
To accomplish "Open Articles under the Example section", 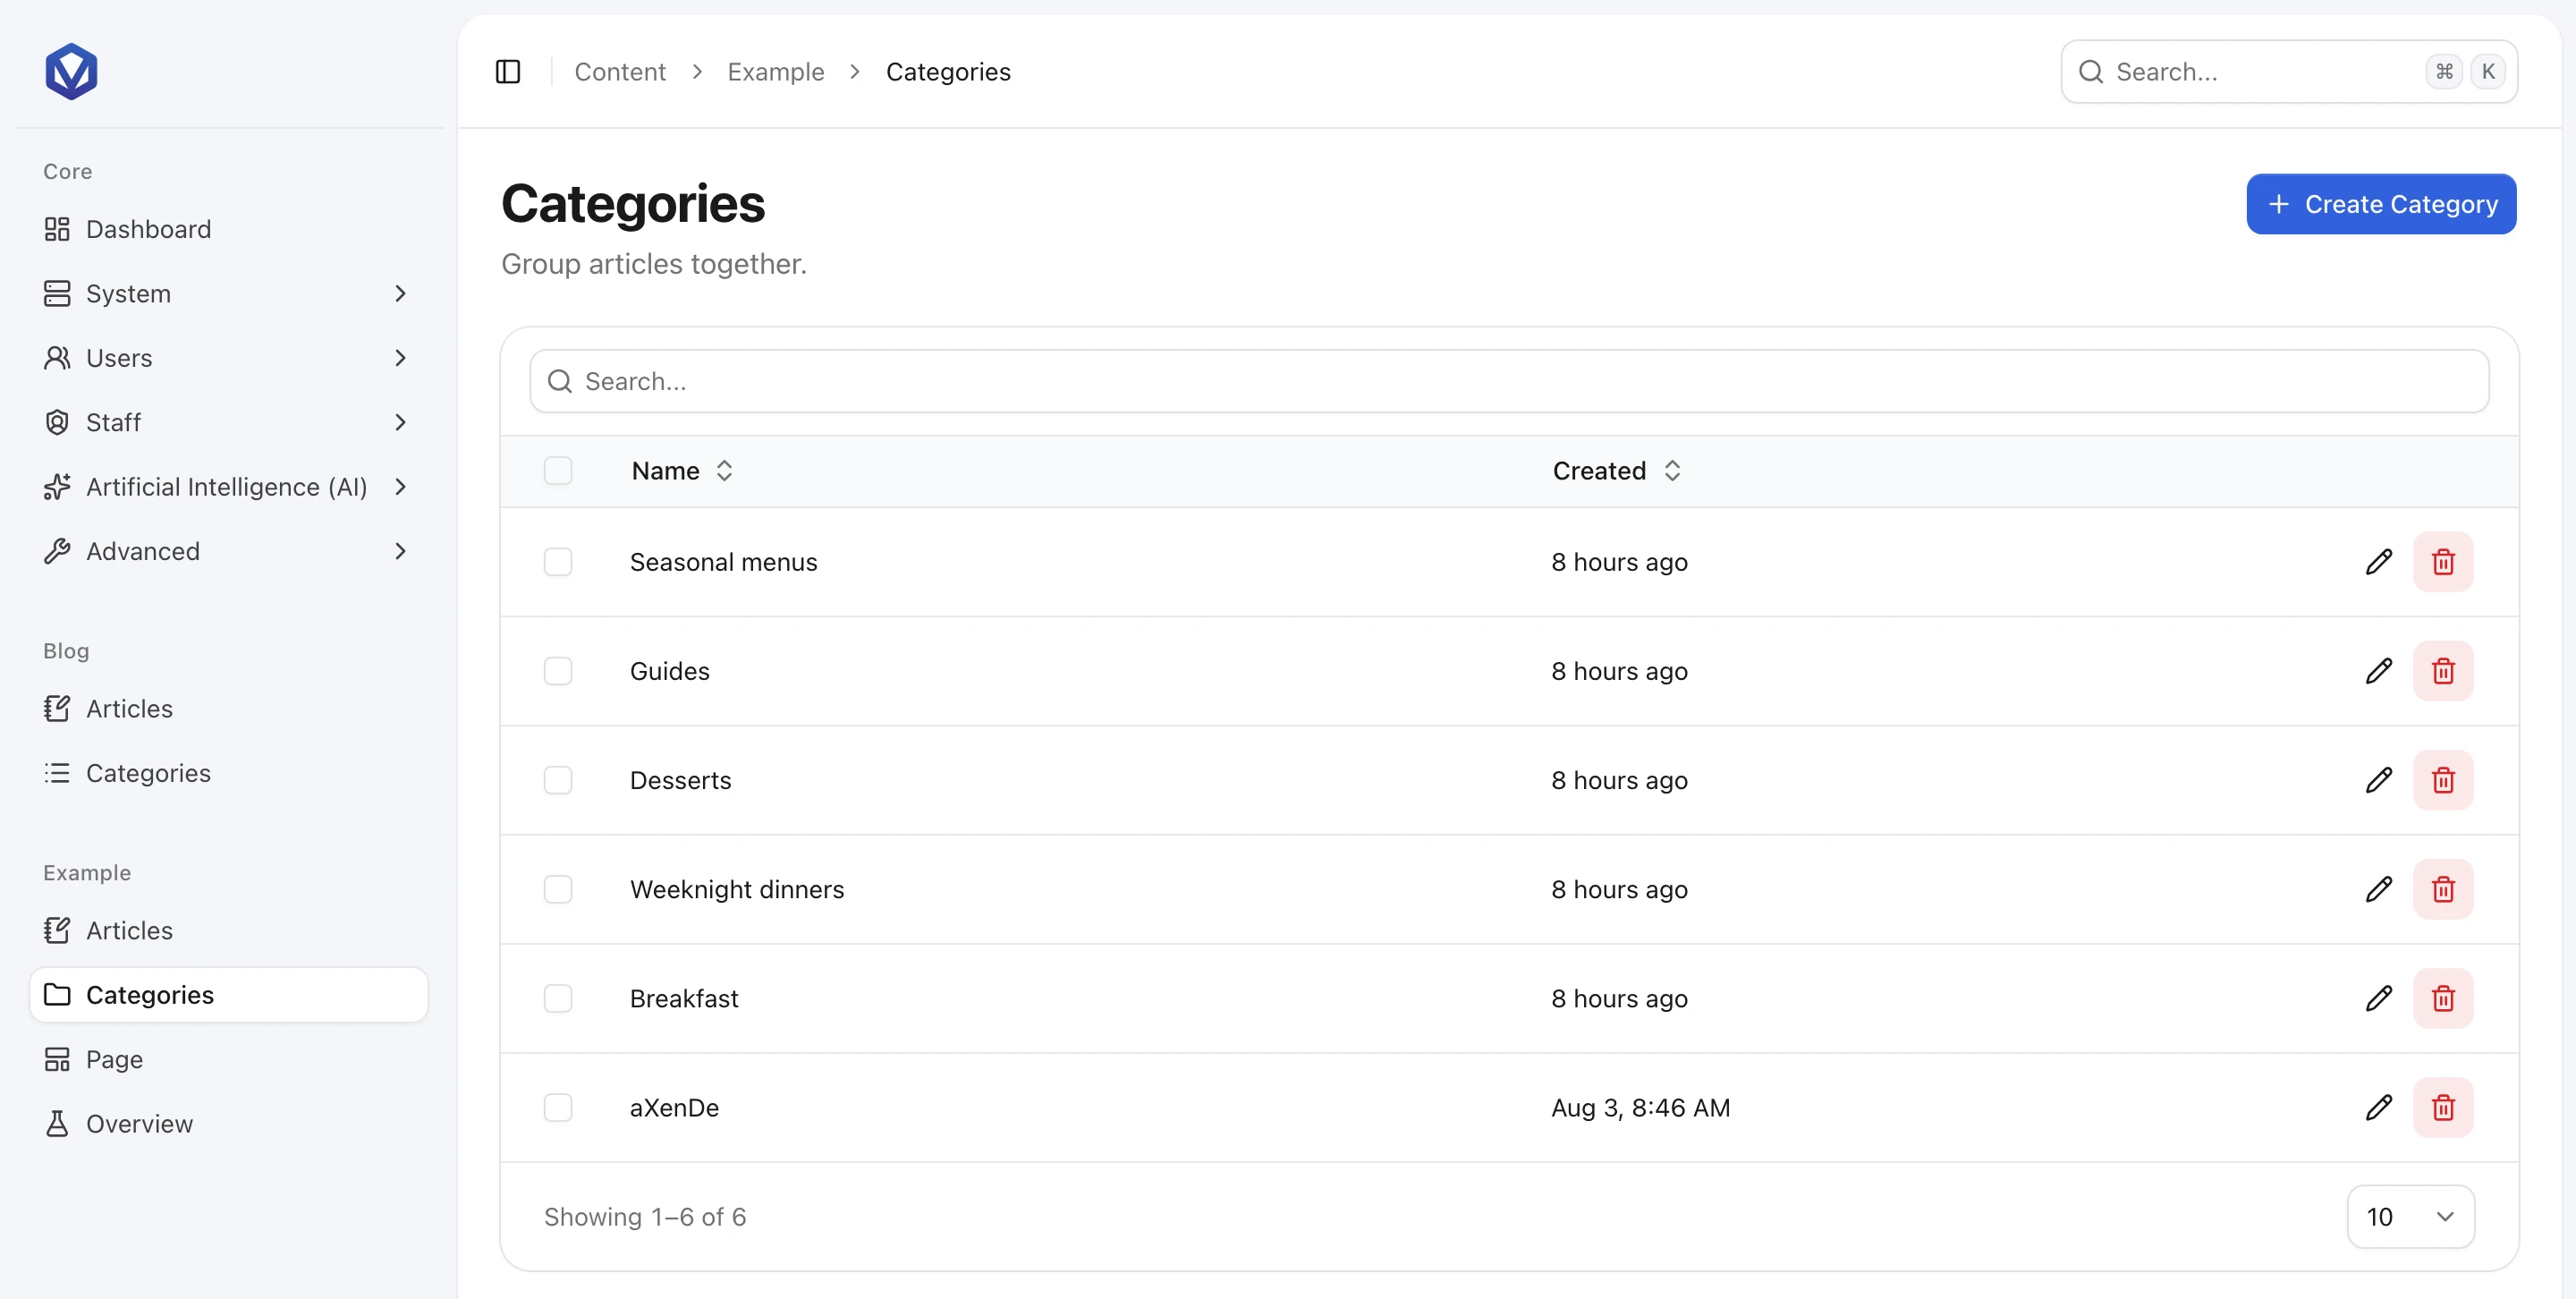I will point(229,931).
